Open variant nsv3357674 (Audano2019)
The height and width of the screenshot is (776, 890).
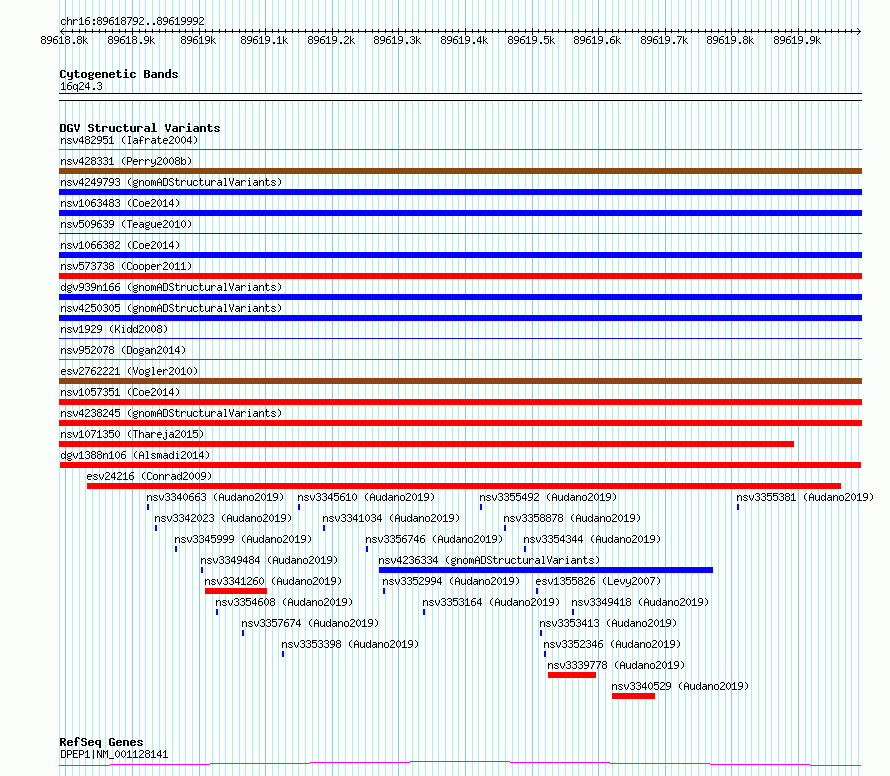click(x=310, y=623)
